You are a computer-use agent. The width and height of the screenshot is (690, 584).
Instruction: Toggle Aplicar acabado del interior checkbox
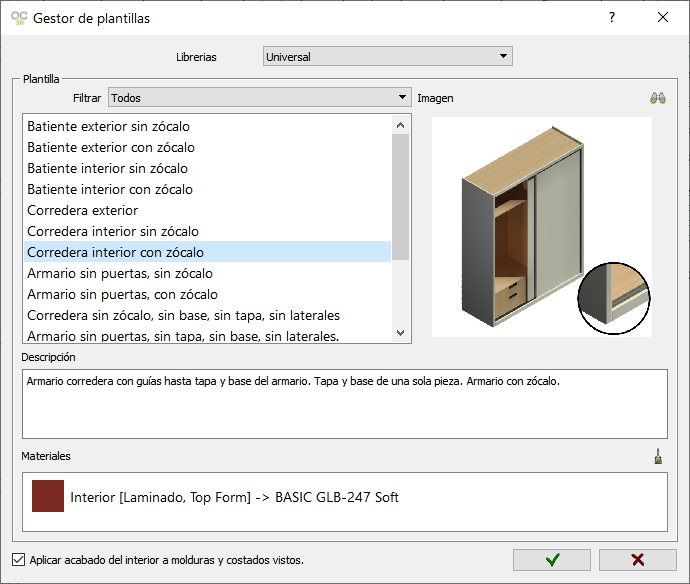(x=18, y=560)
